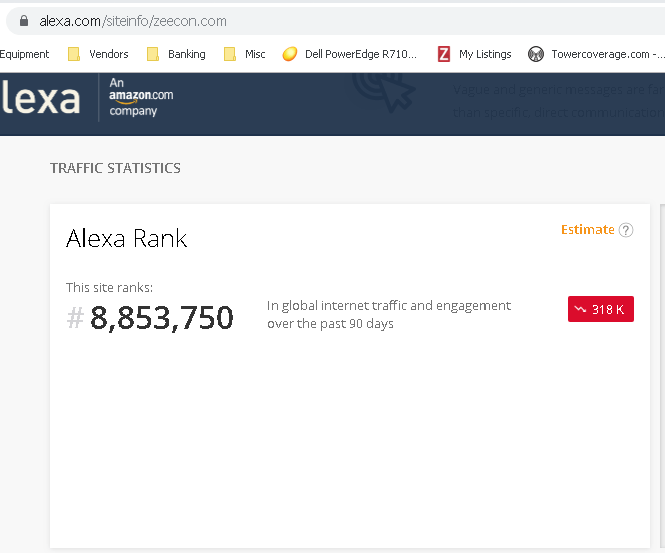Open the Equipment bookmark folder
The width and height of the screenshot is (665, 553).
(x=24, y=54)
